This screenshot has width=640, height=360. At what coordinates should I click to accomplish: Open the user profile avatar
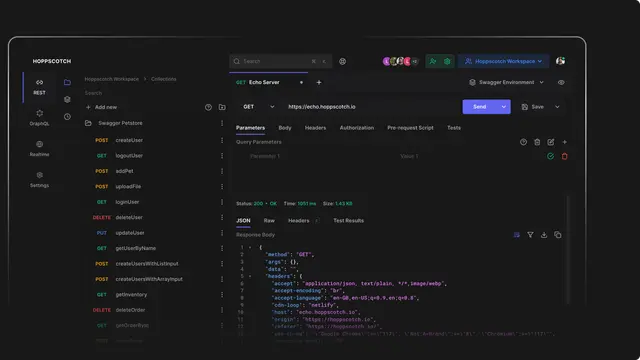[560, 61]
